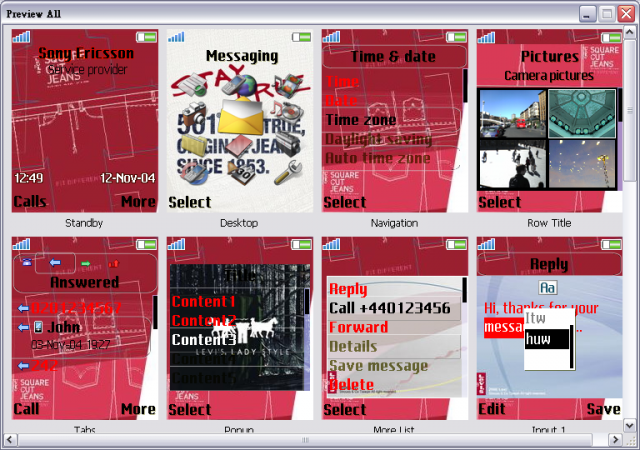Click the vertical scrollbar thumb
Image resolution: width=640 pixels, height=450 pixels.
629,109
